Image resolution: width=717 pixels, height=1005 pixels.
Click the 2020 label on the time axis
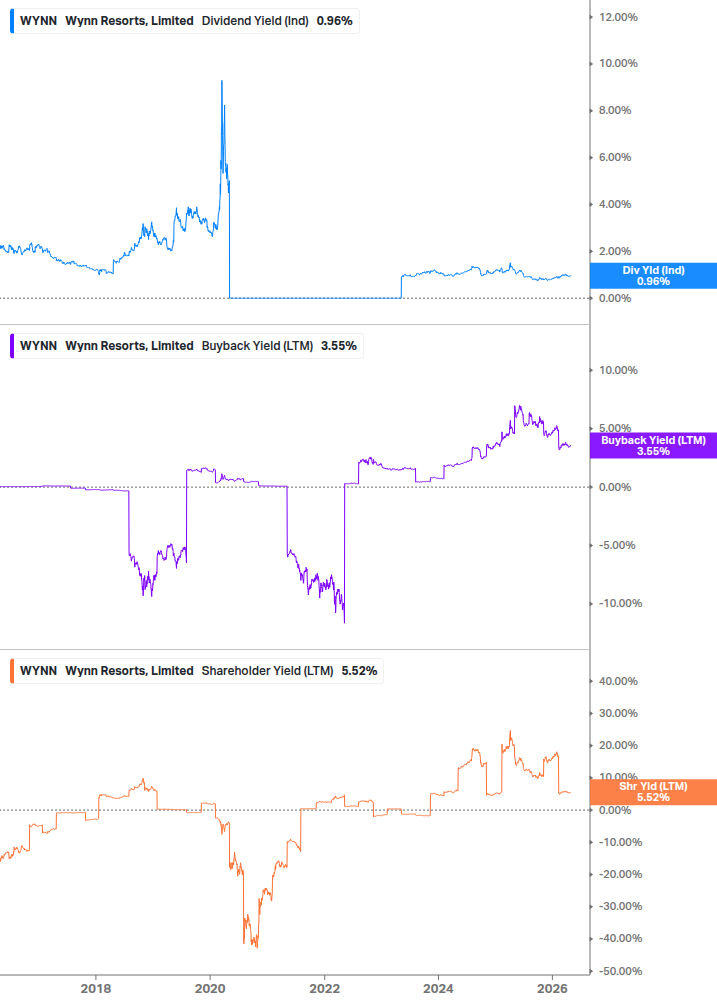(210, 988)
